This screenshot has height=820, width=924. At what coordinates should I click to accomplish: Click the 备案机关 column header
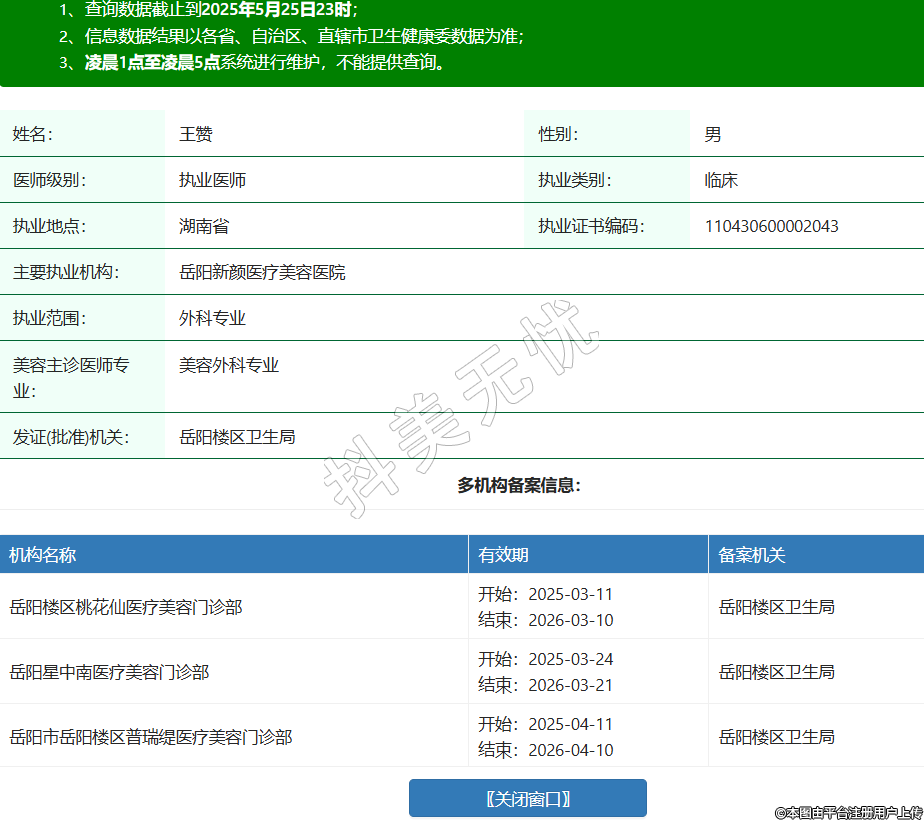(x=752, y=555)
